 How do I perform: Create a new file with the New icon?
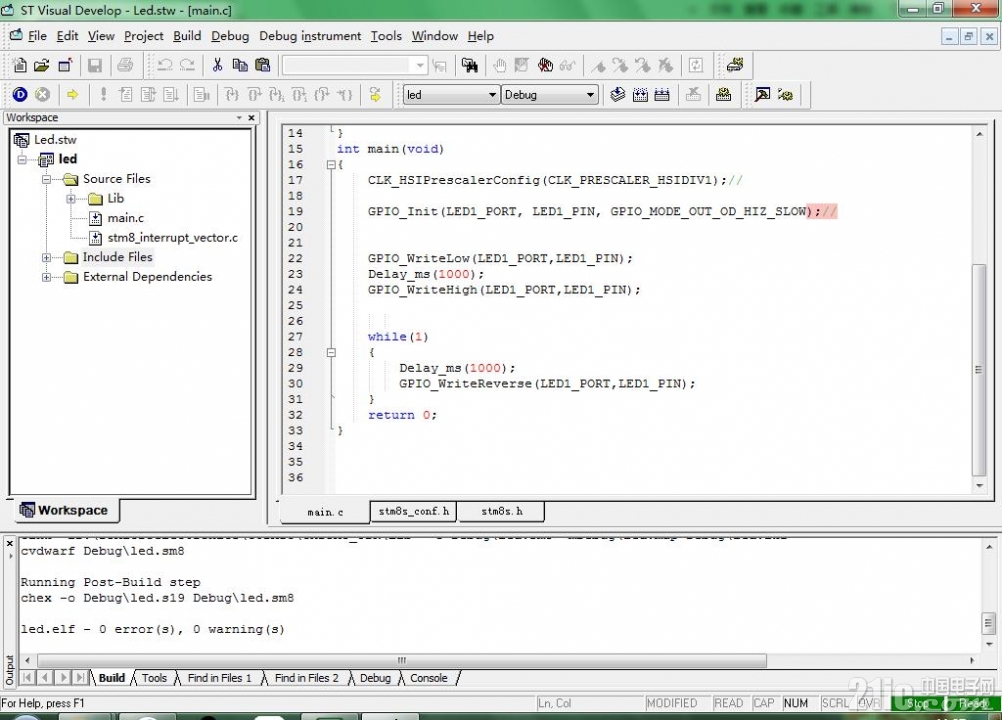(x=20, y=65)
